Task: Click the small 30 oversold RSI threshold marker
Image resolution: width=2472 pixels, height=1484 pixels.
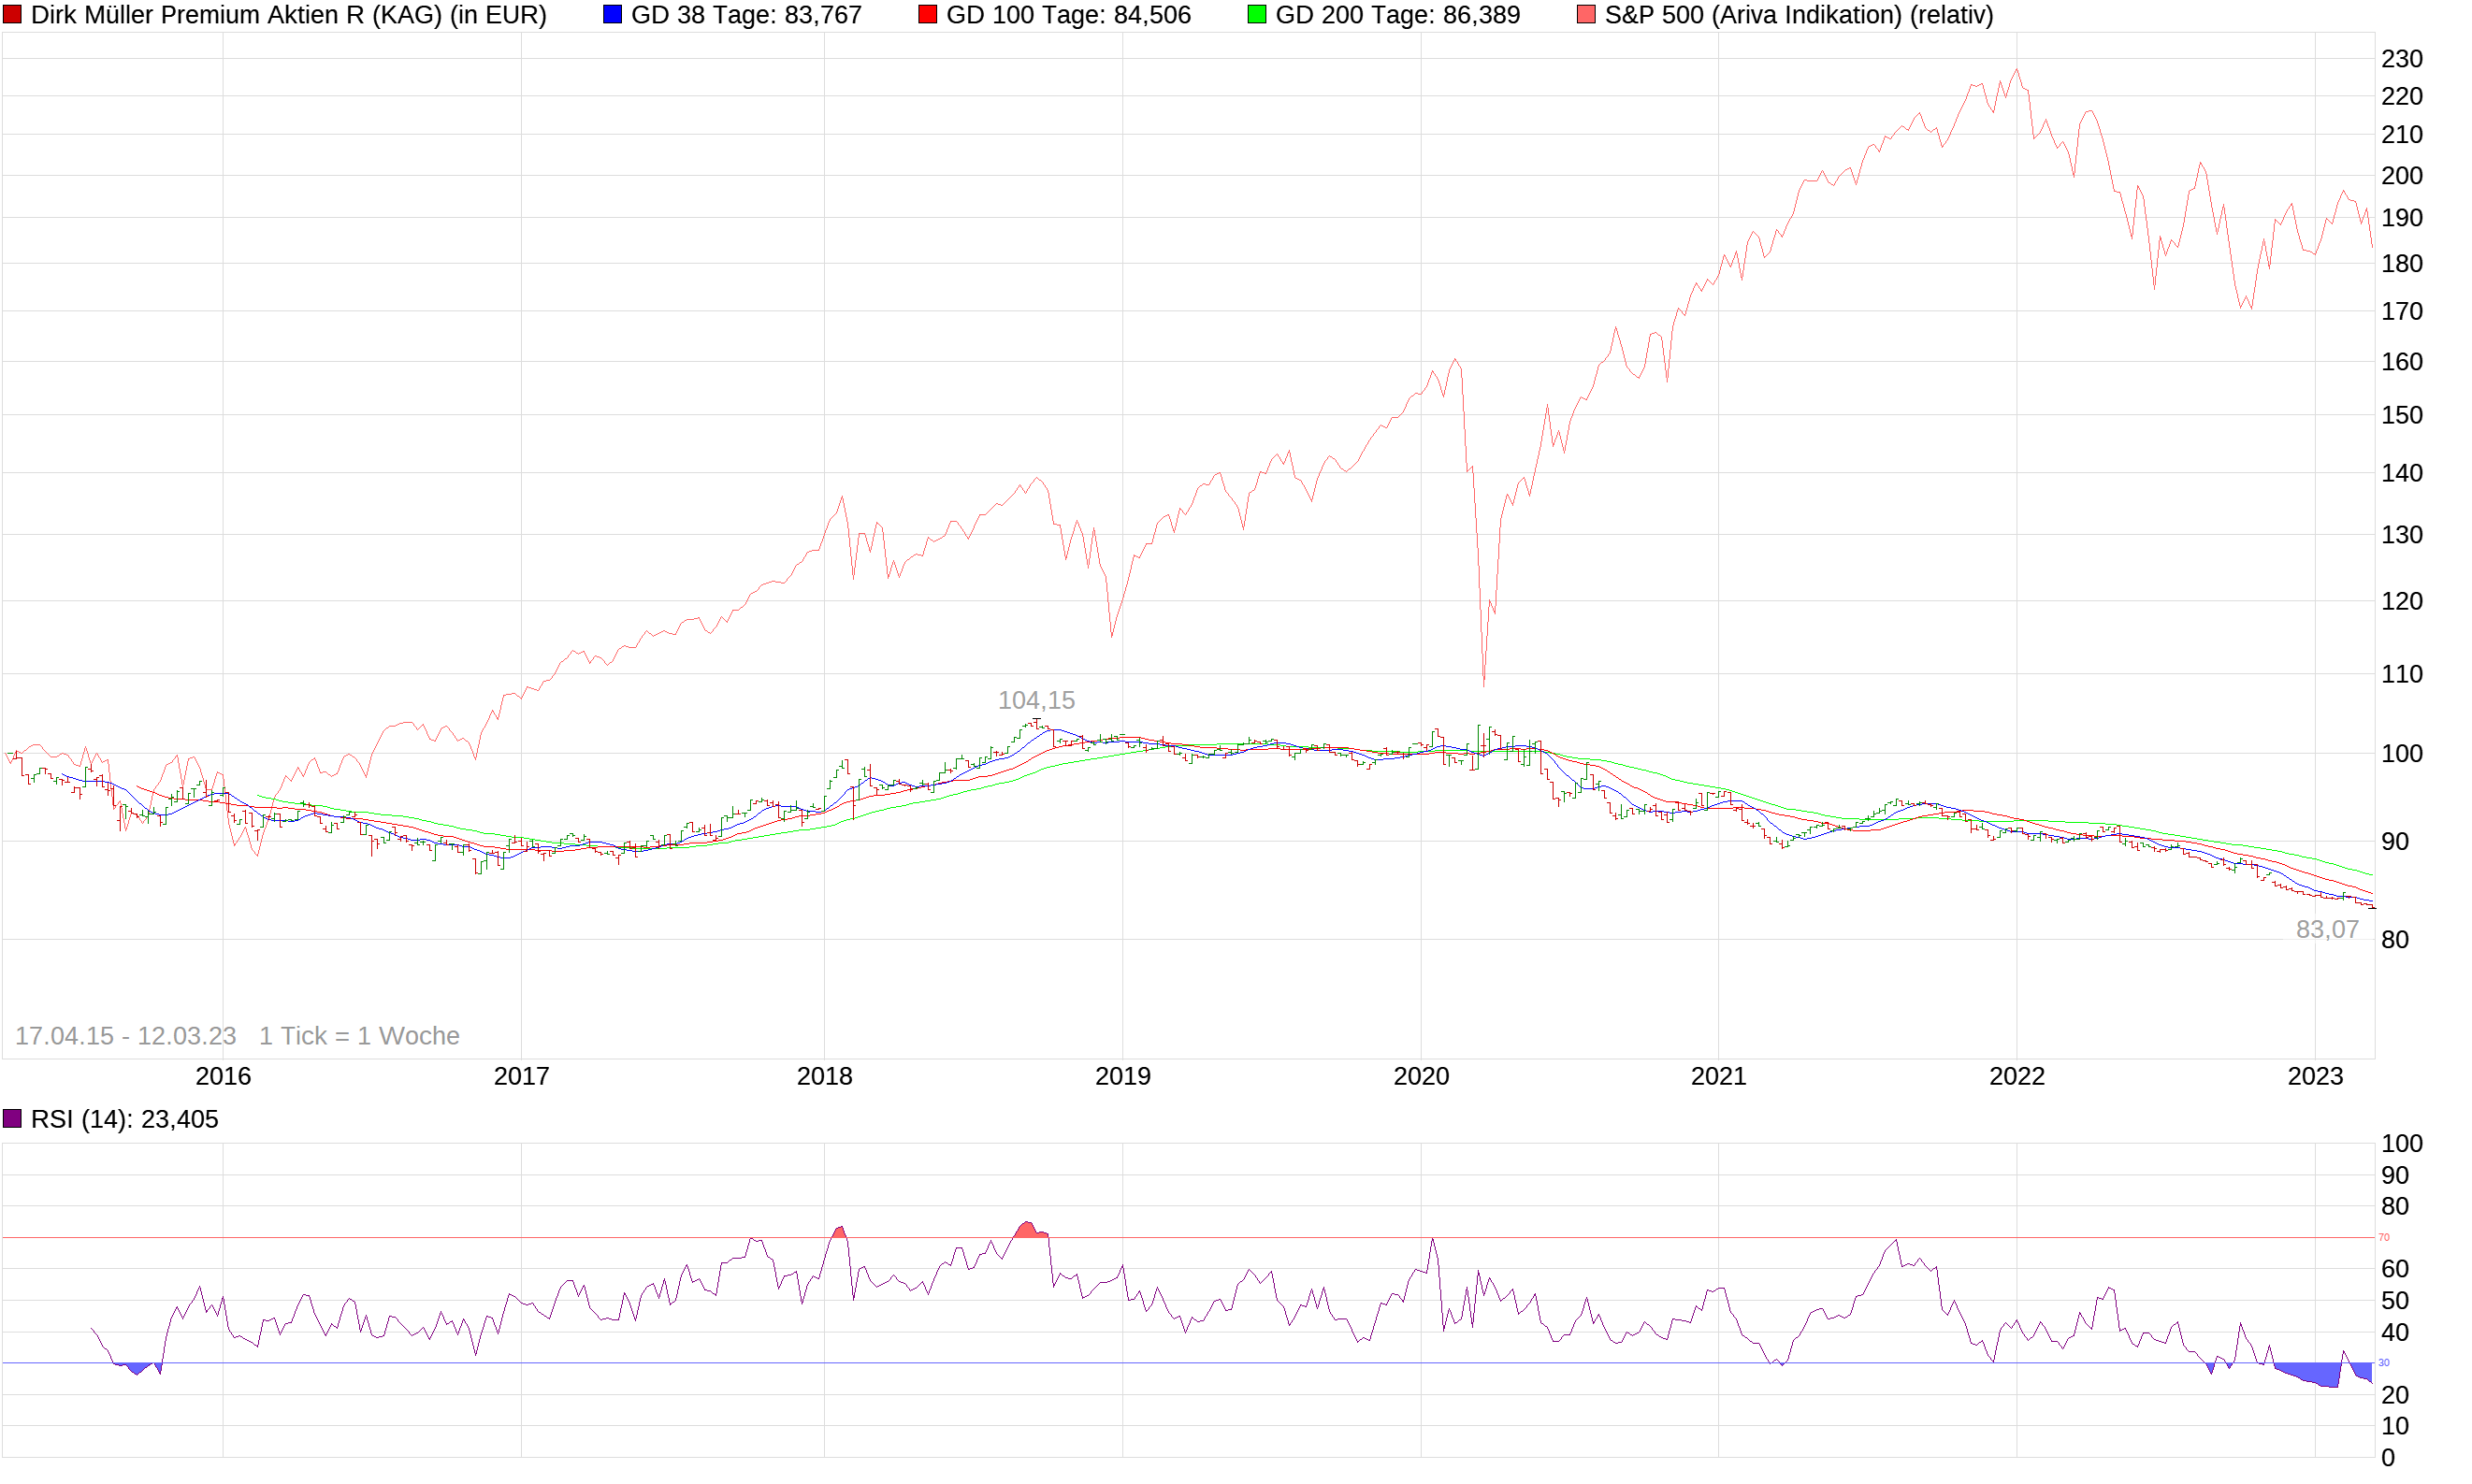Action: click(x=2384, y=1363)
